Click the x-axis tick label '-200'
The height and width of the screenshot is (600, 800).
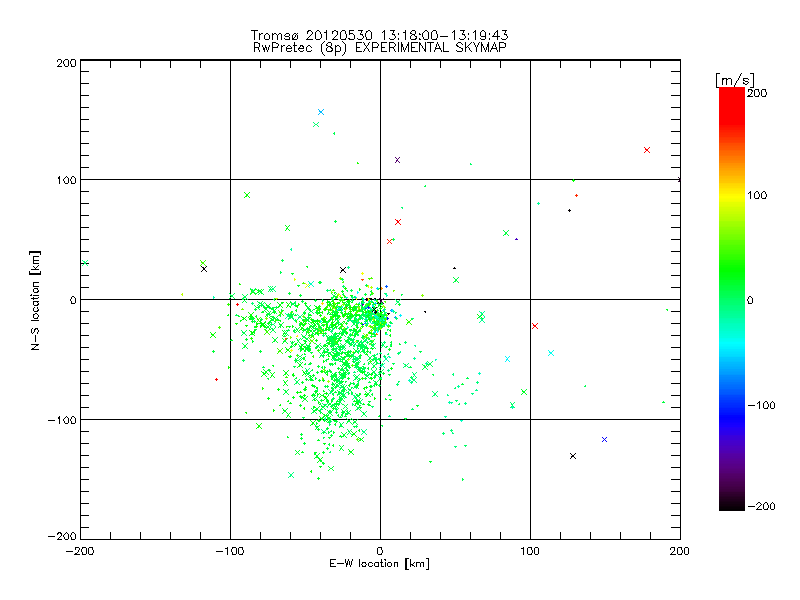coord(80,551)
